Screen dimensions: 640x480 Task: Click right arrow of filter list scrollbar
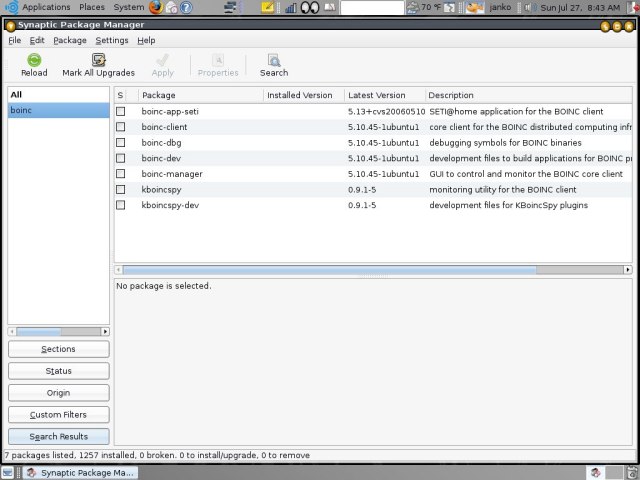tap(105, 331)
